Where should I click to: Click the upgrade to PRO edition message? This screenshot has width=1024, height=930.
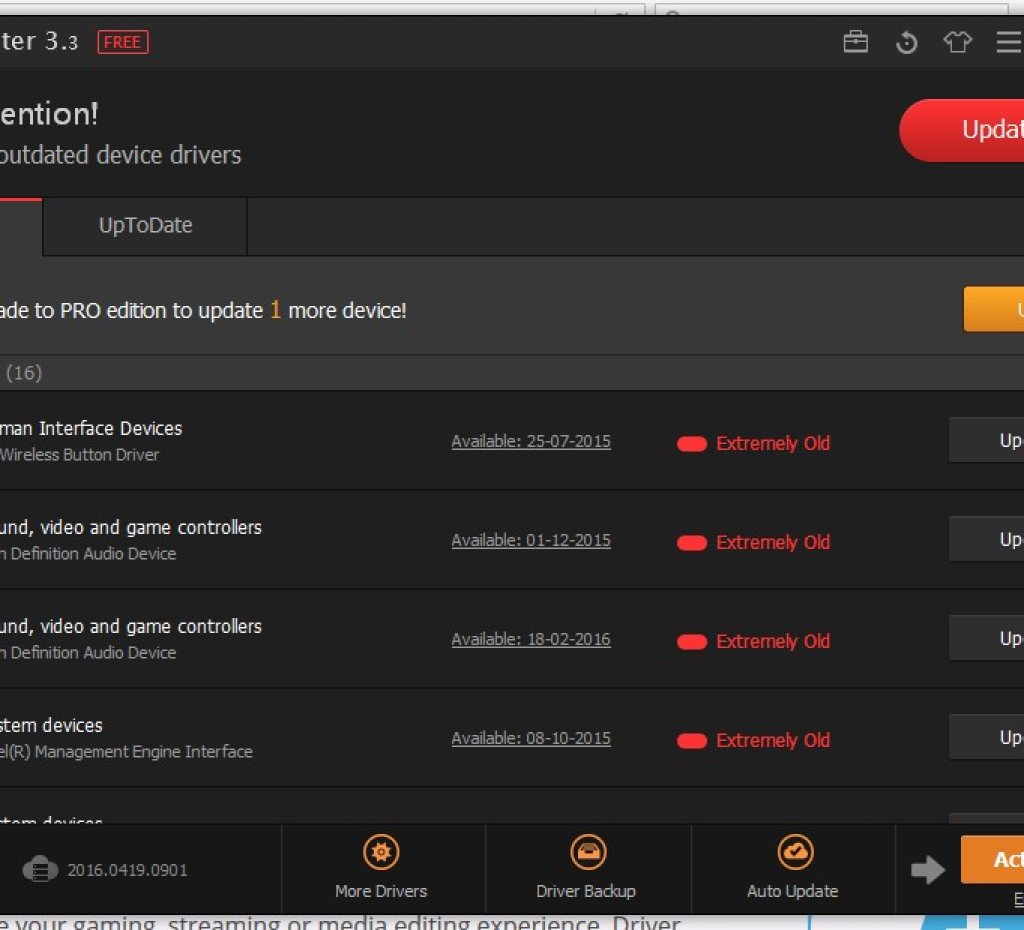(202, 310)
